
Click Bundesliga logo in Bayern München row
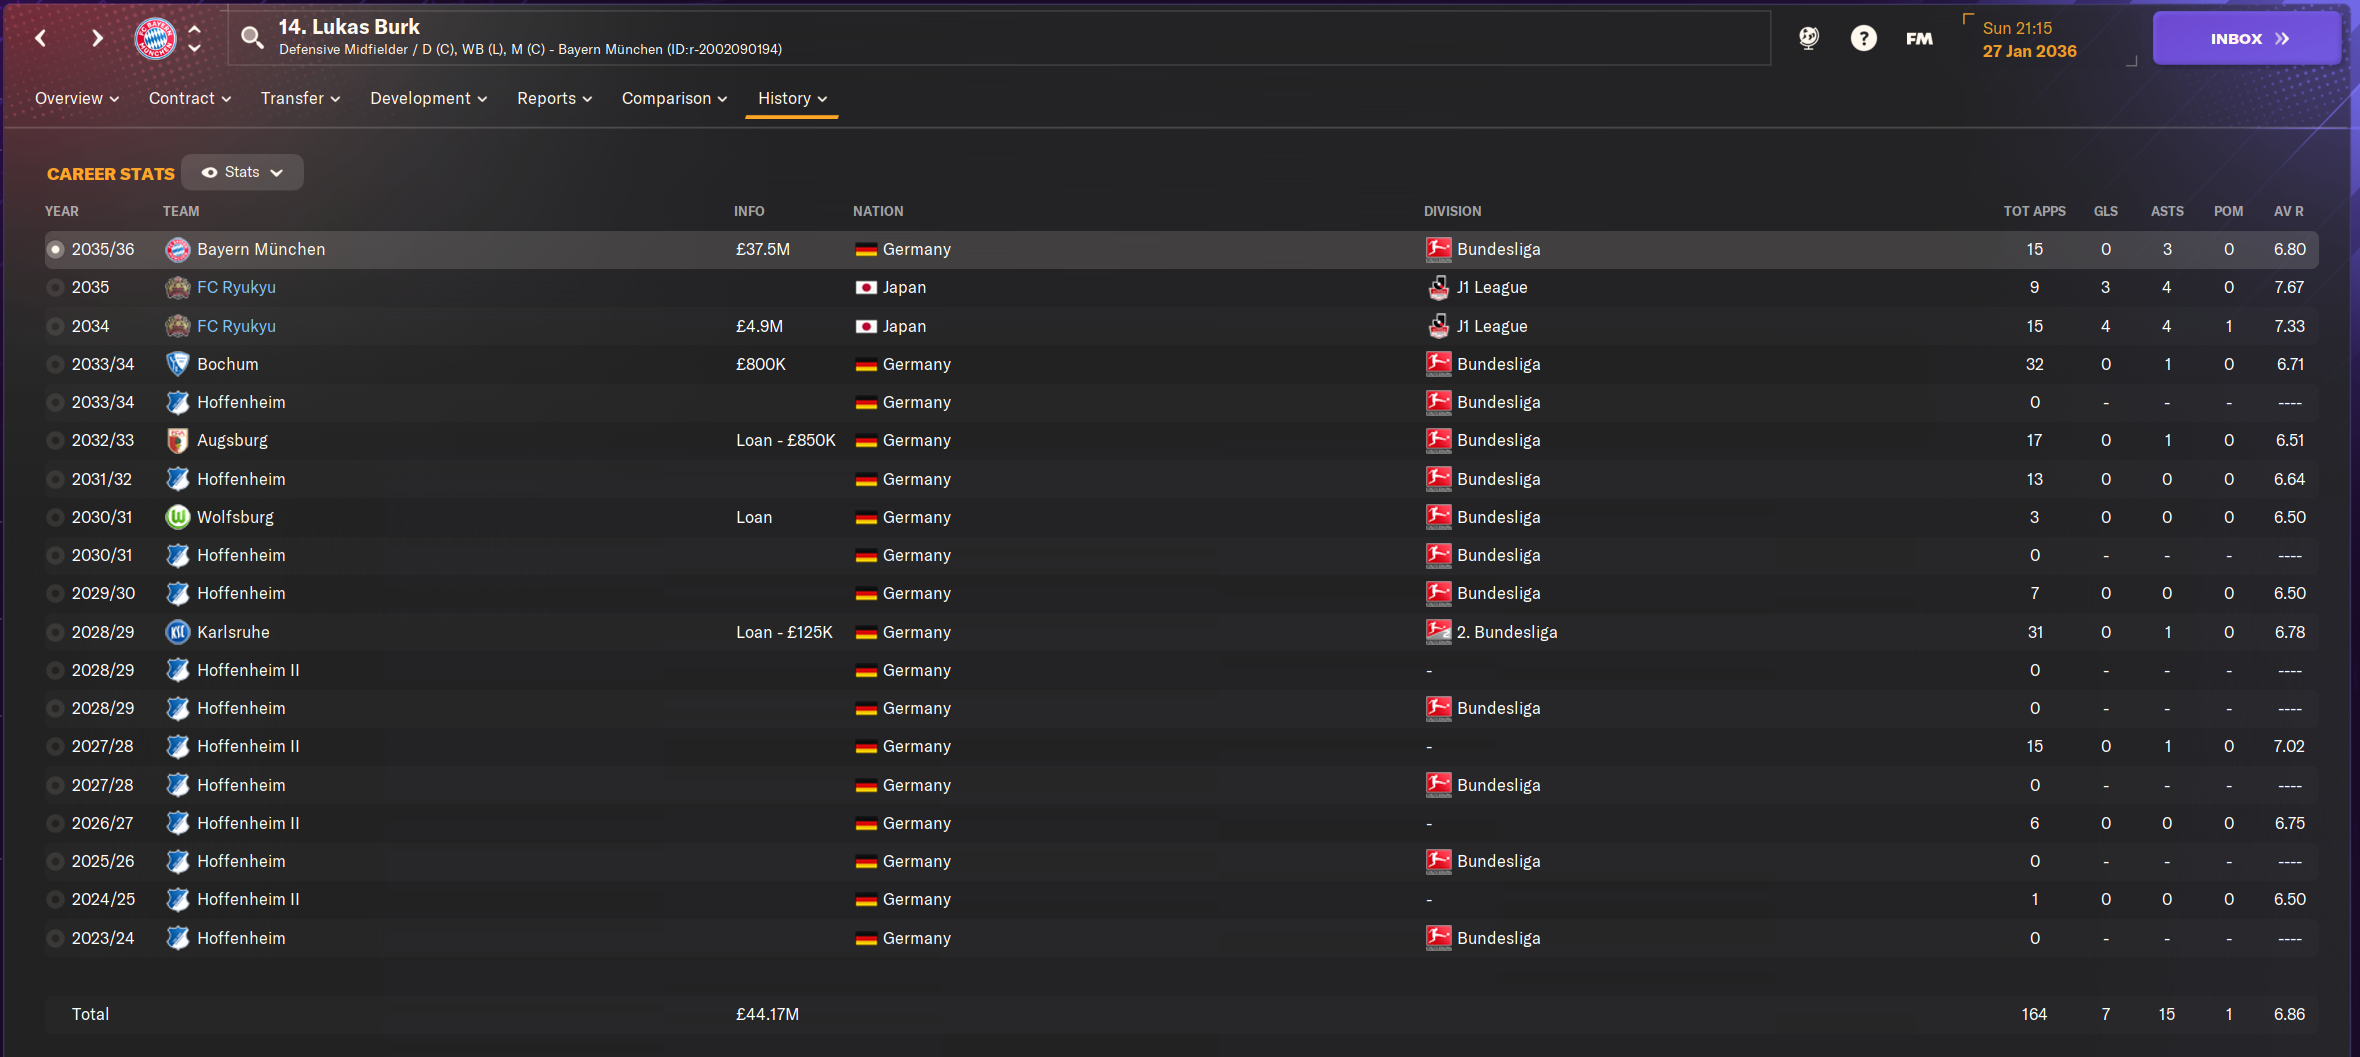(1439, 249)
